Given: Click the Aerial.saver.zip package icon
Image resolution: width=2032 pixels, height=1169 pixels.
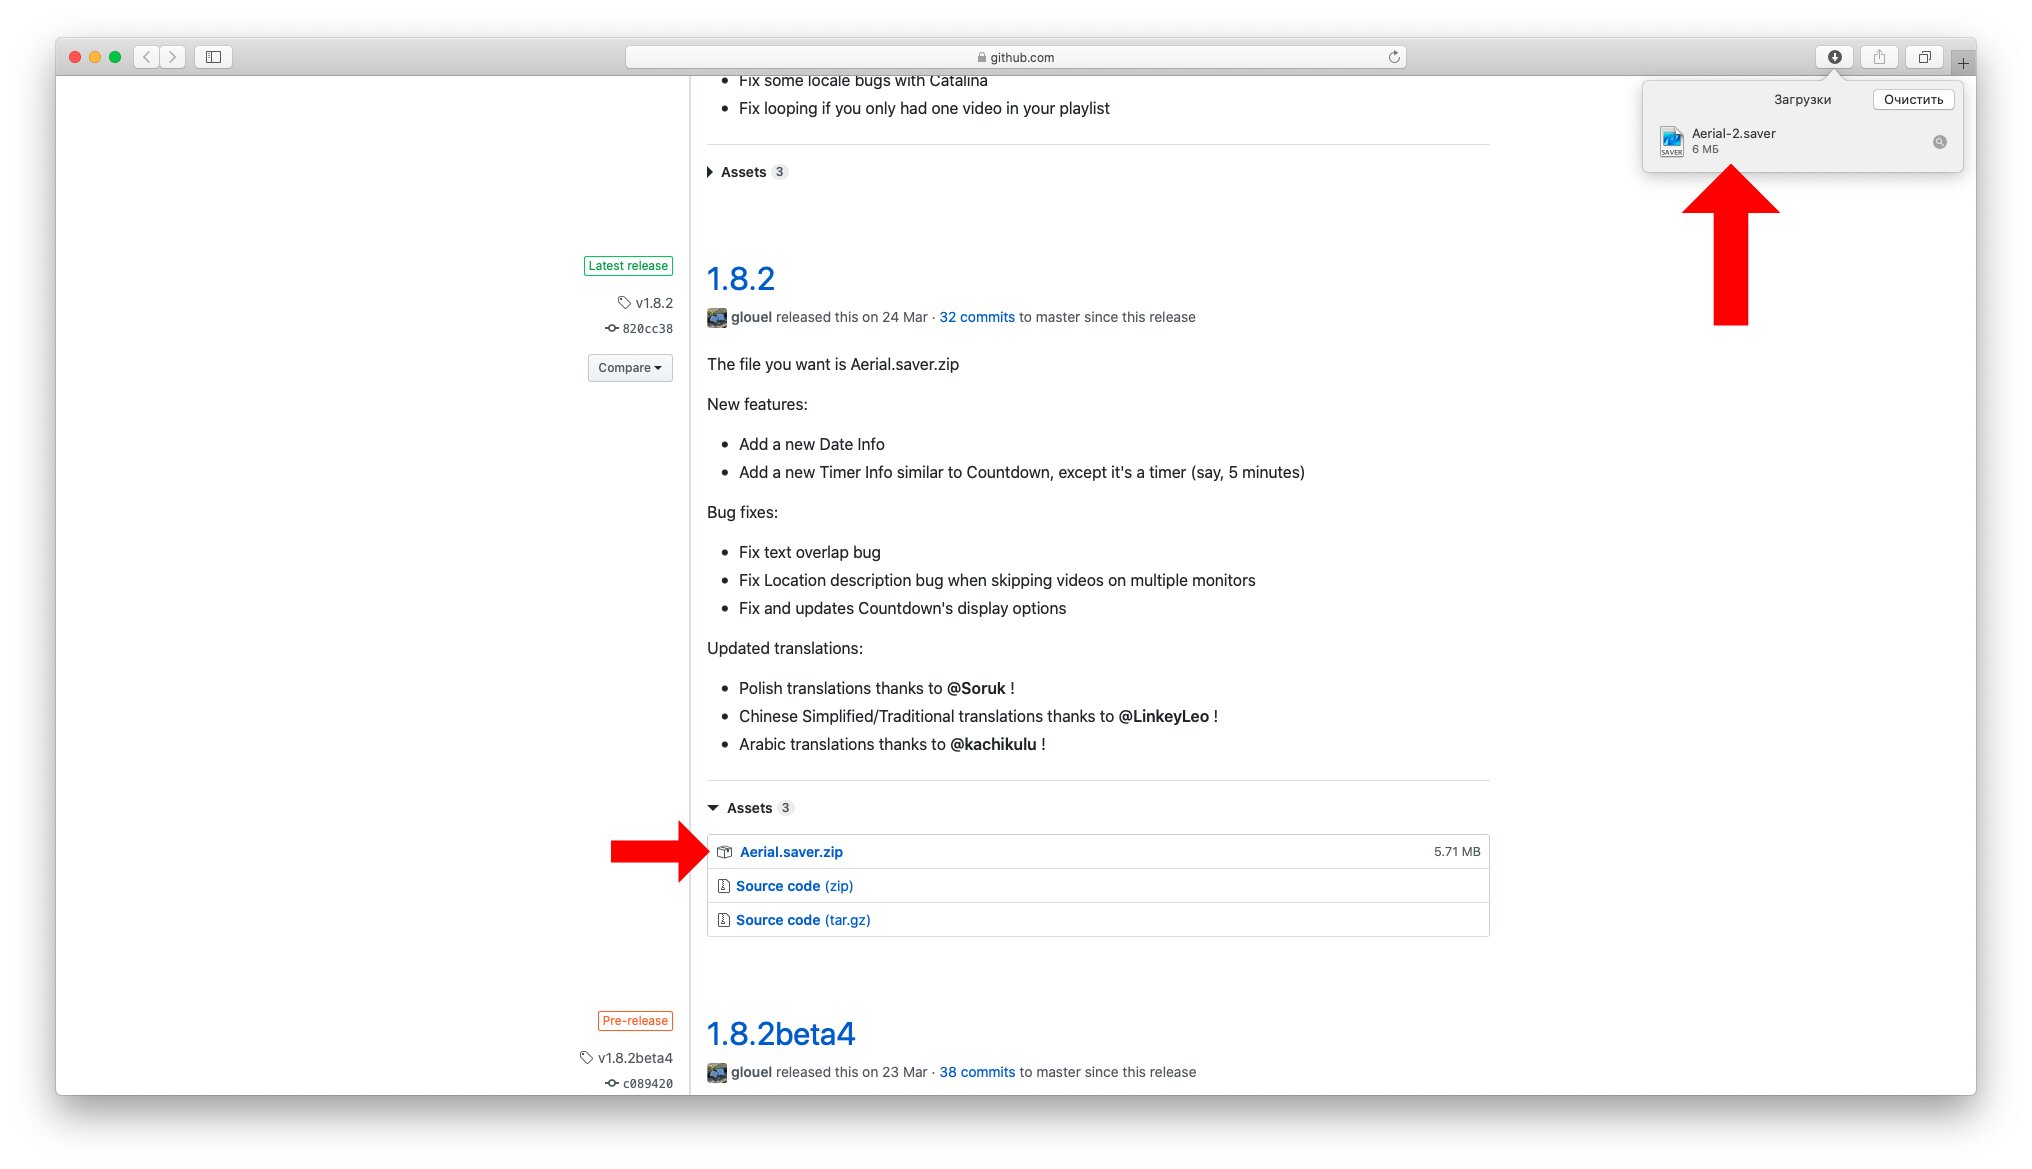Looking at the screenshot, I should pos(725,852).
